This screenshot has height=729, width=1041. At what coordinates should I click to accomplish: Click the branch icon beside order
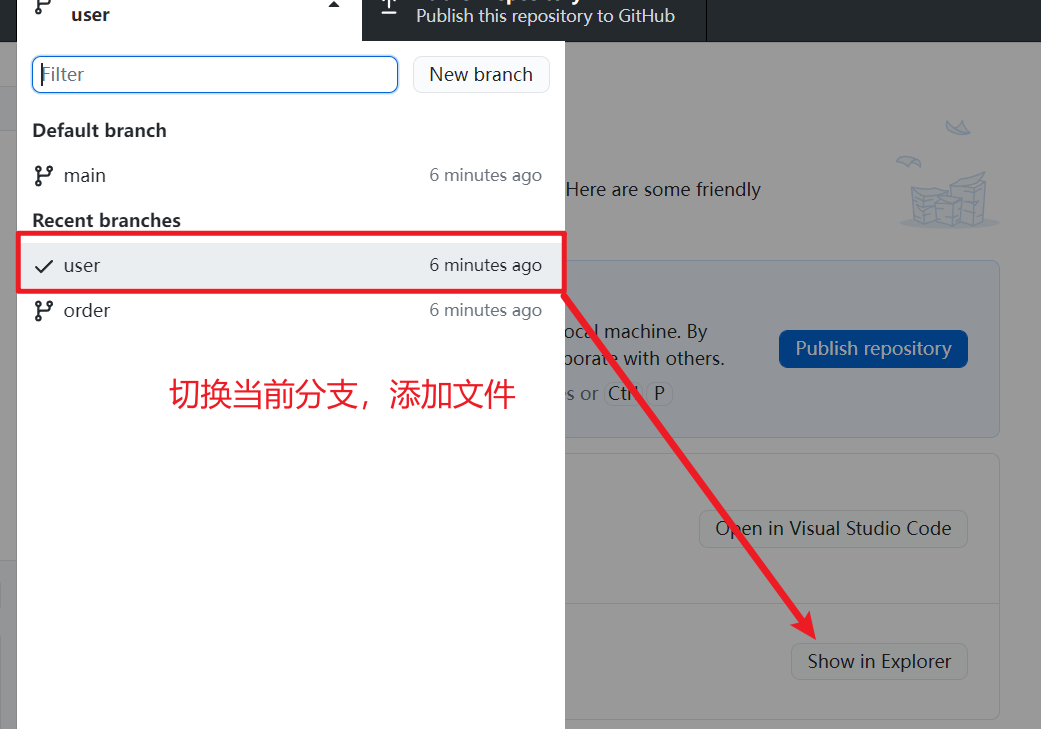tap(43, 311)
